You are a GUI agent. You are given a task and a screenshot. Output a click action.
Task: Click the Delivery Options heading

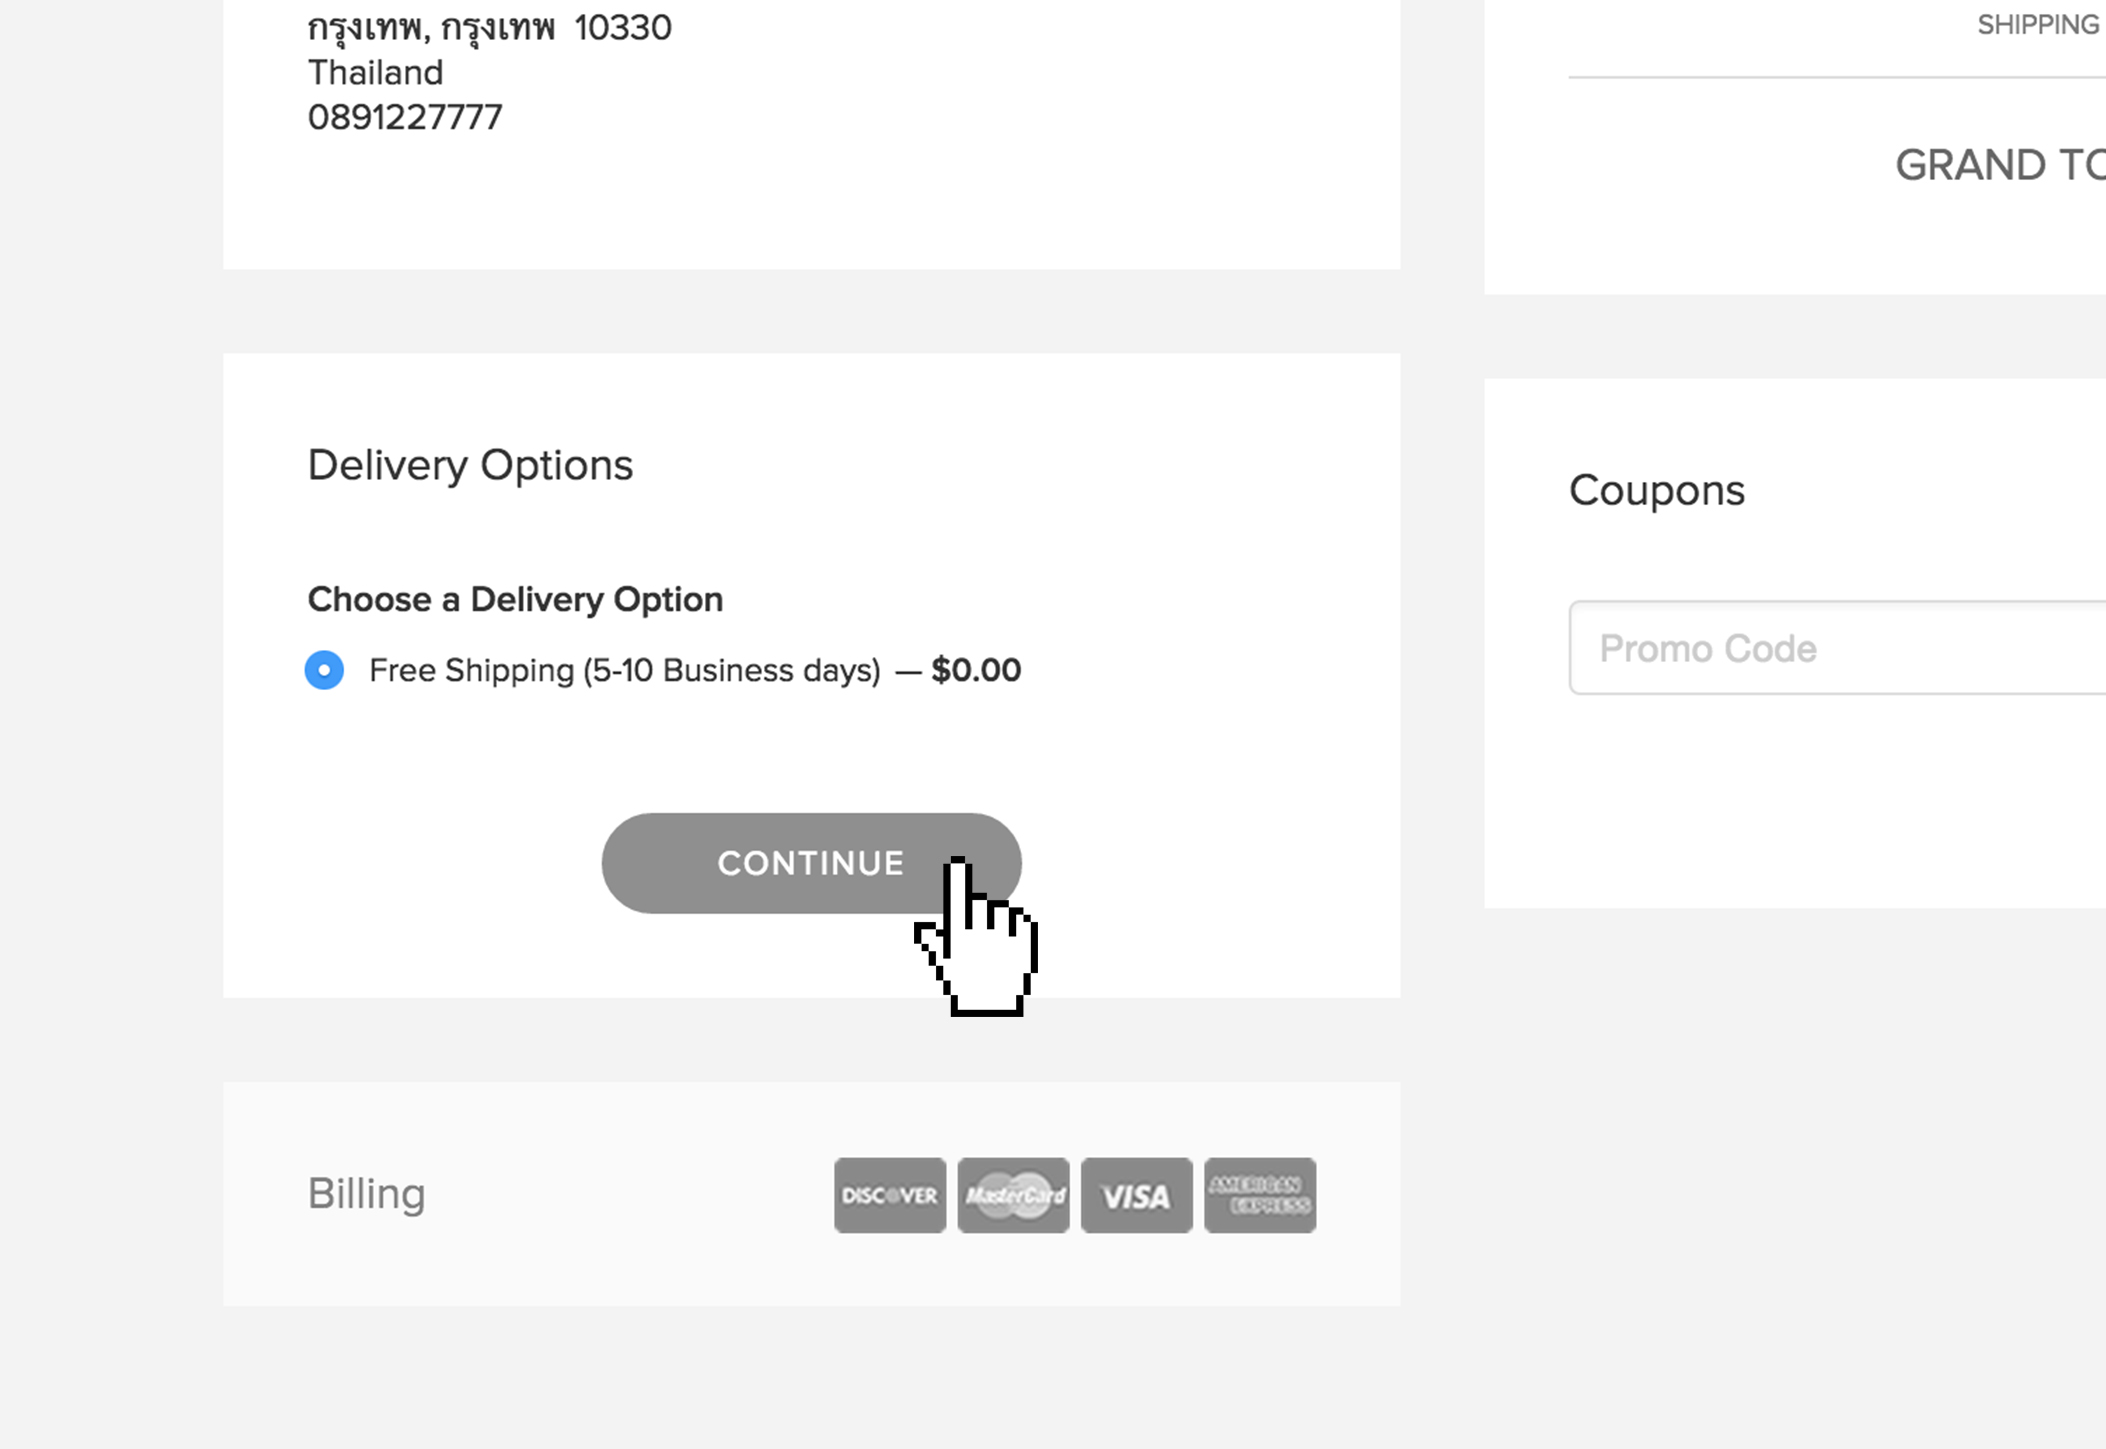(x=470, y=465)
